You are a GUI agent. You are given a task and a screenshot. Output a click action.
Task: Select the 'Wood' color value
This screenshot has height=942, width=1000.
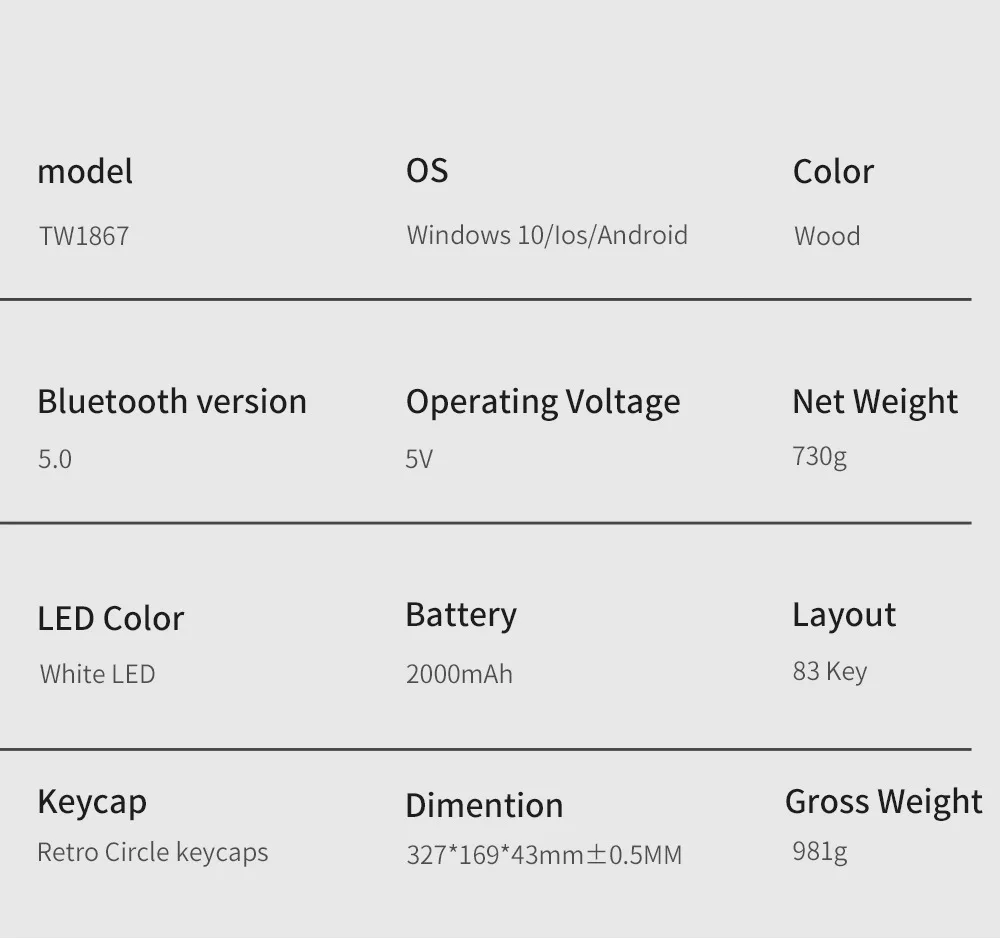point(827,236)
